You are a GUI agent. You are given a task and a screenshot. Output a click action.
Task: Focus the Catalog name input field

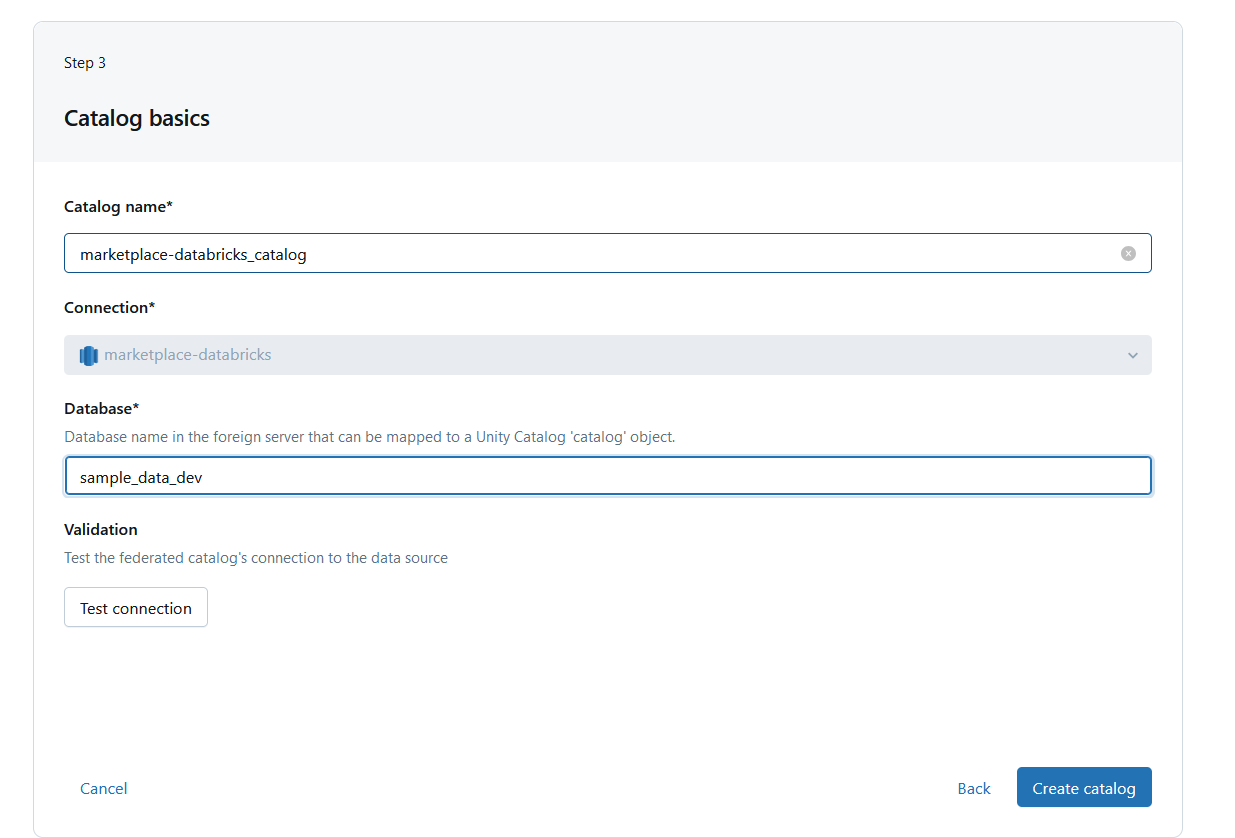[x=700, y=254]
